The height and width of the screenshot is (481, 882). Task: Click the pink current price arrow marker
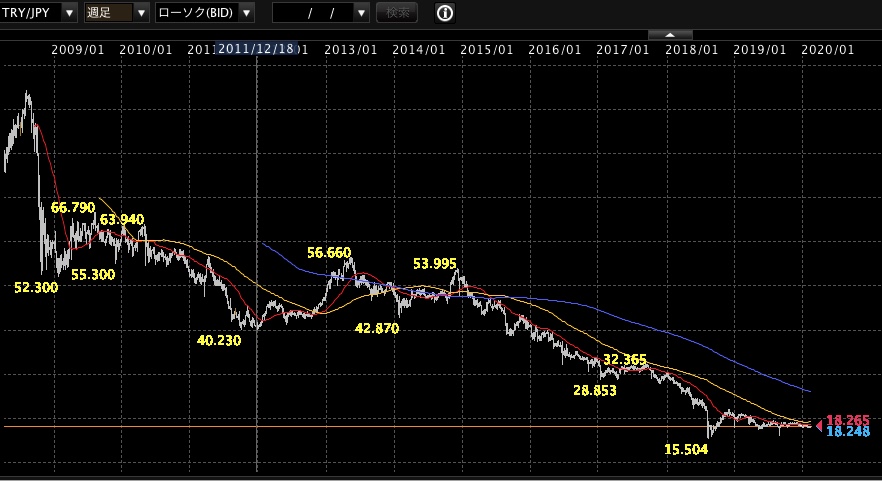pyautogui.click(x=819, y=426)
